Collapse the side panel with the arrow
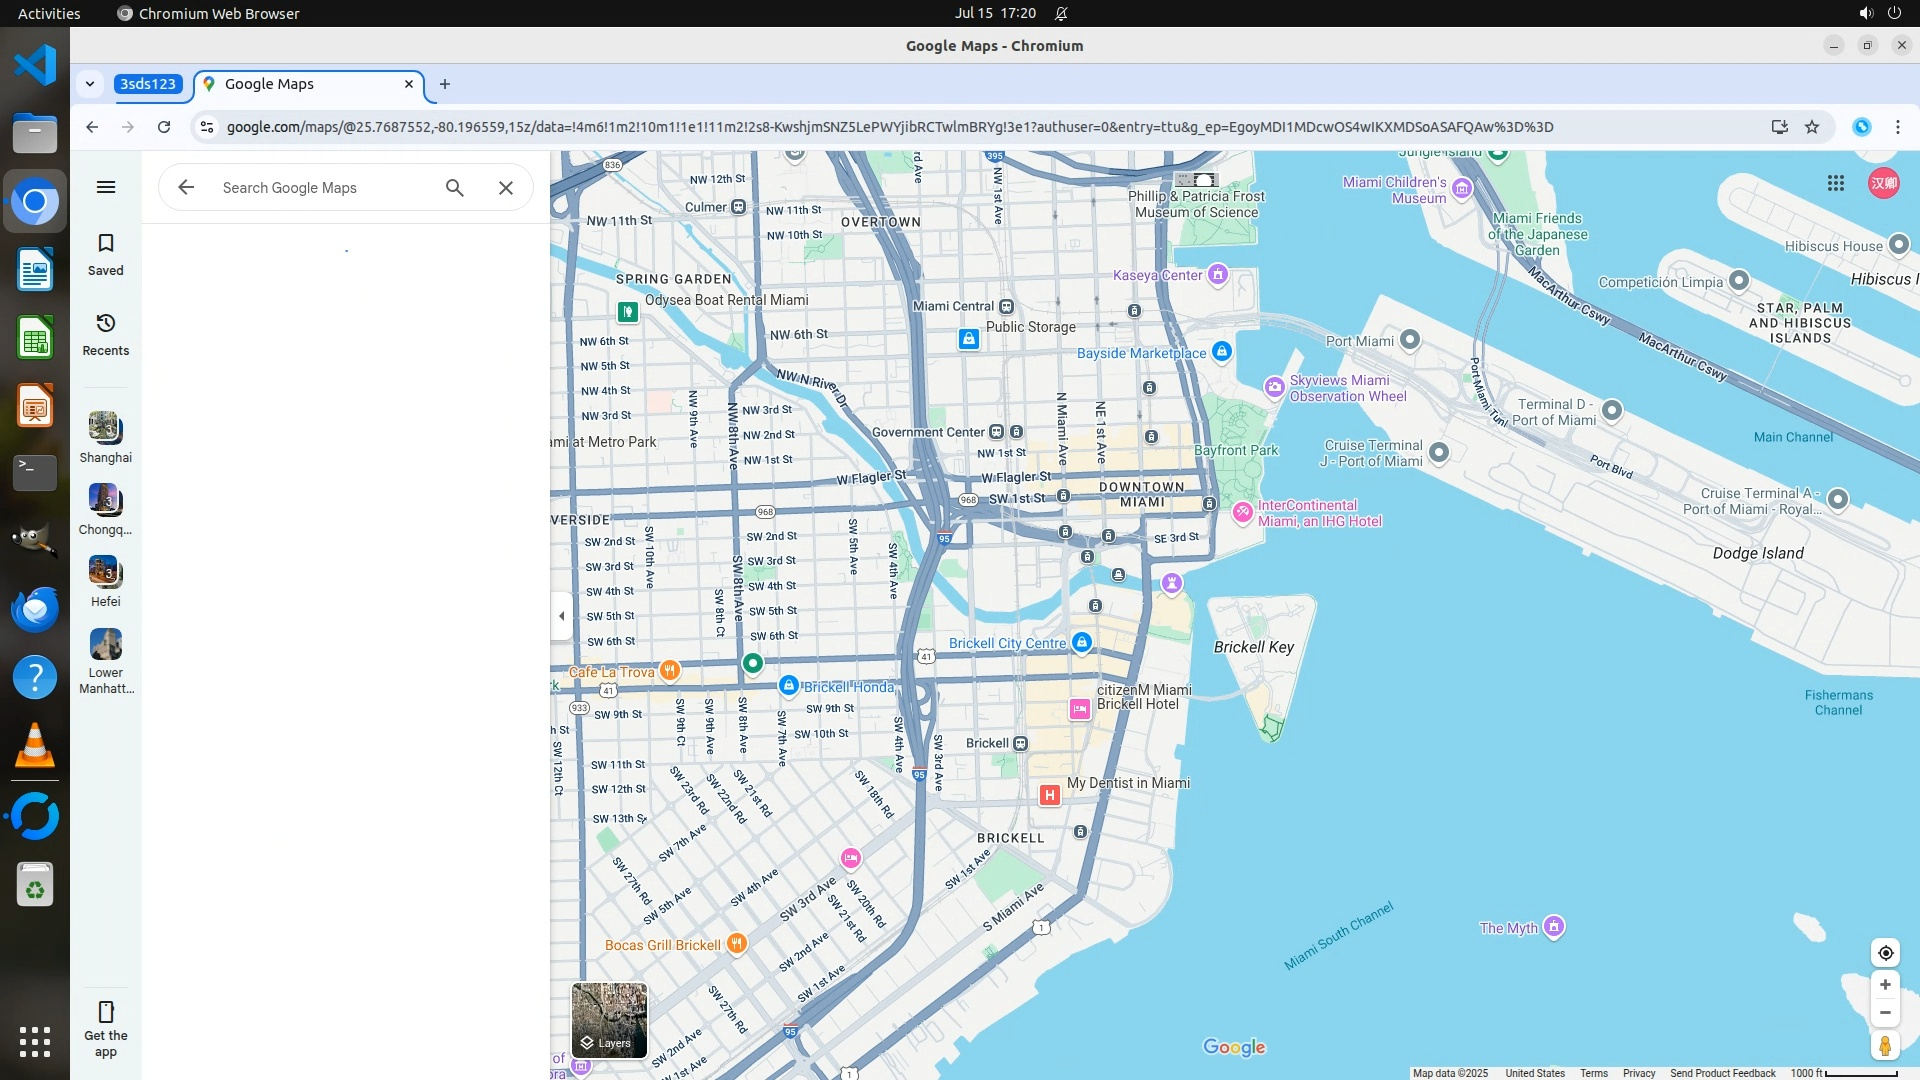The width and height of the screenshot is (1920, 1080). pyautogui.click(x=562, y=616)
